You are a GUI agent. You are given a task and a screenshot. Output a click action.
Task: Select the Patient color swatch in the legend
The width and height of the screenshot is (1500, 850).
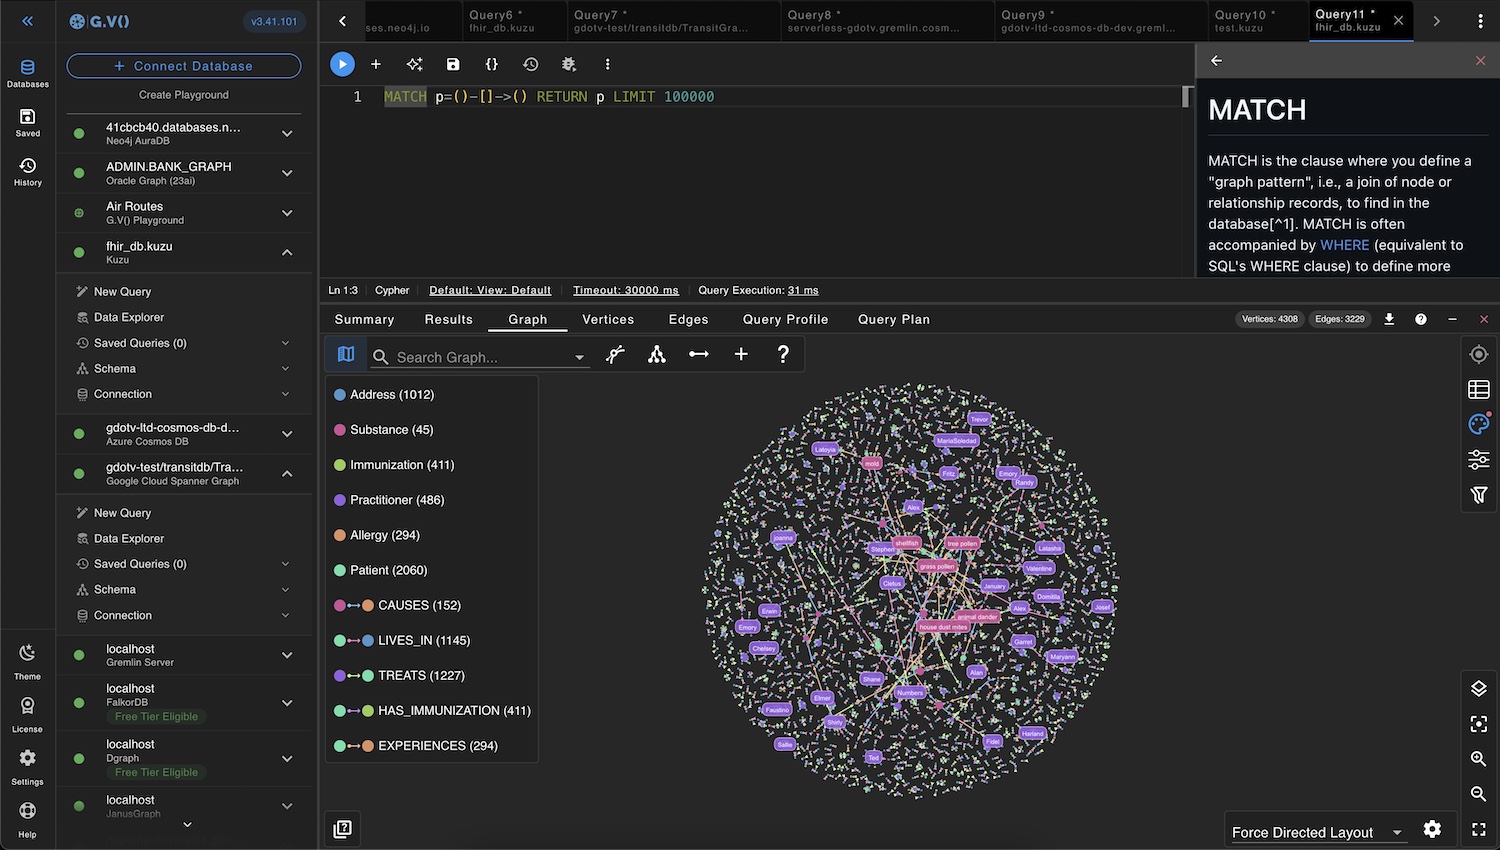[342, 570]
